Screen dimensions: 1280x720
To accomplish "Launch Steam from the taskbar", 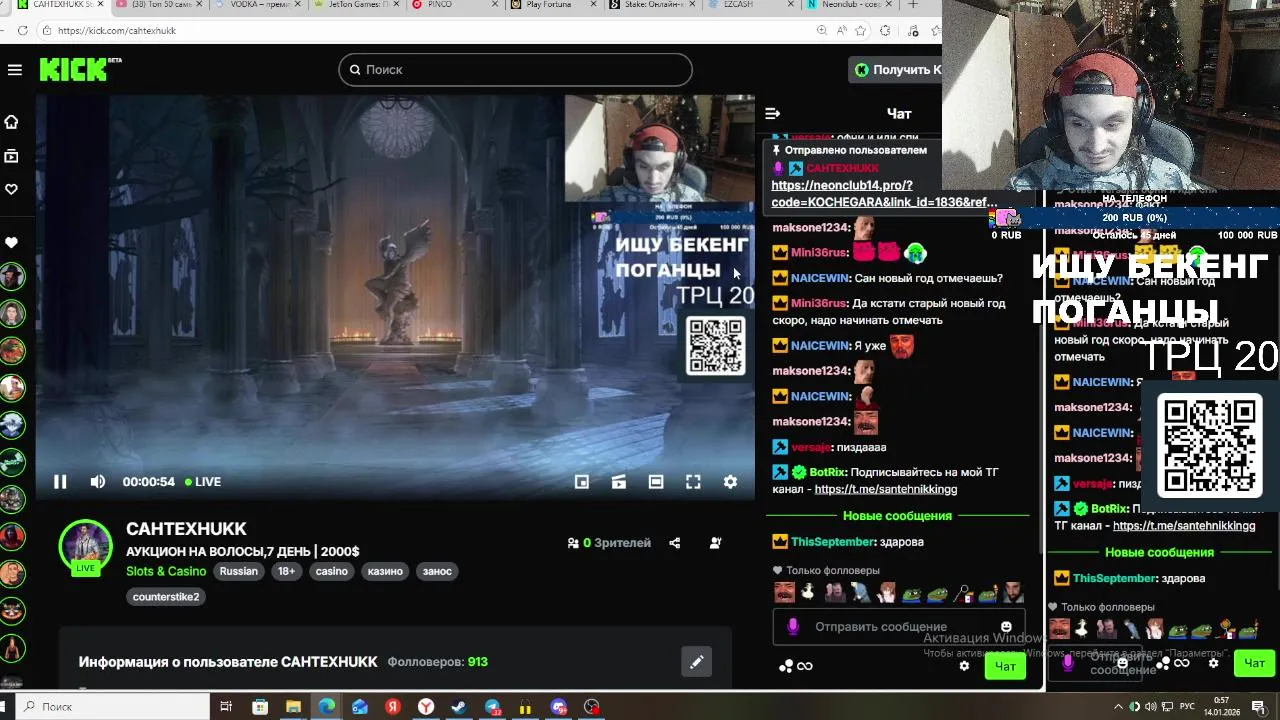I will click(x=459, y=707).
